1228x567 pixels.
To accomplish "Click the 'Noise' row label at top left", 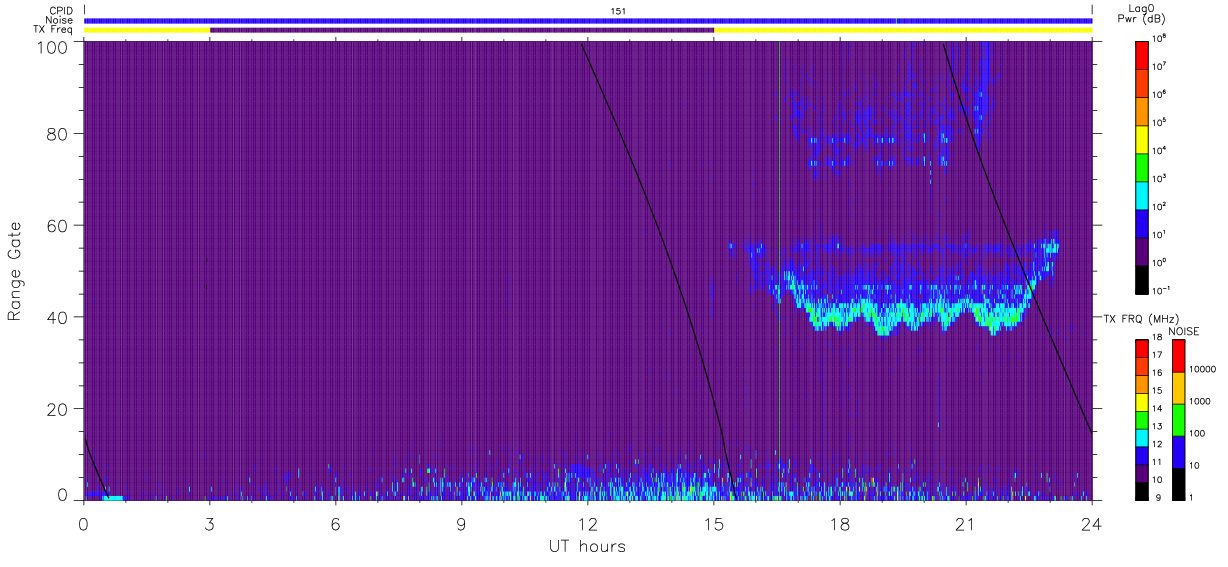I will point(59,20).
